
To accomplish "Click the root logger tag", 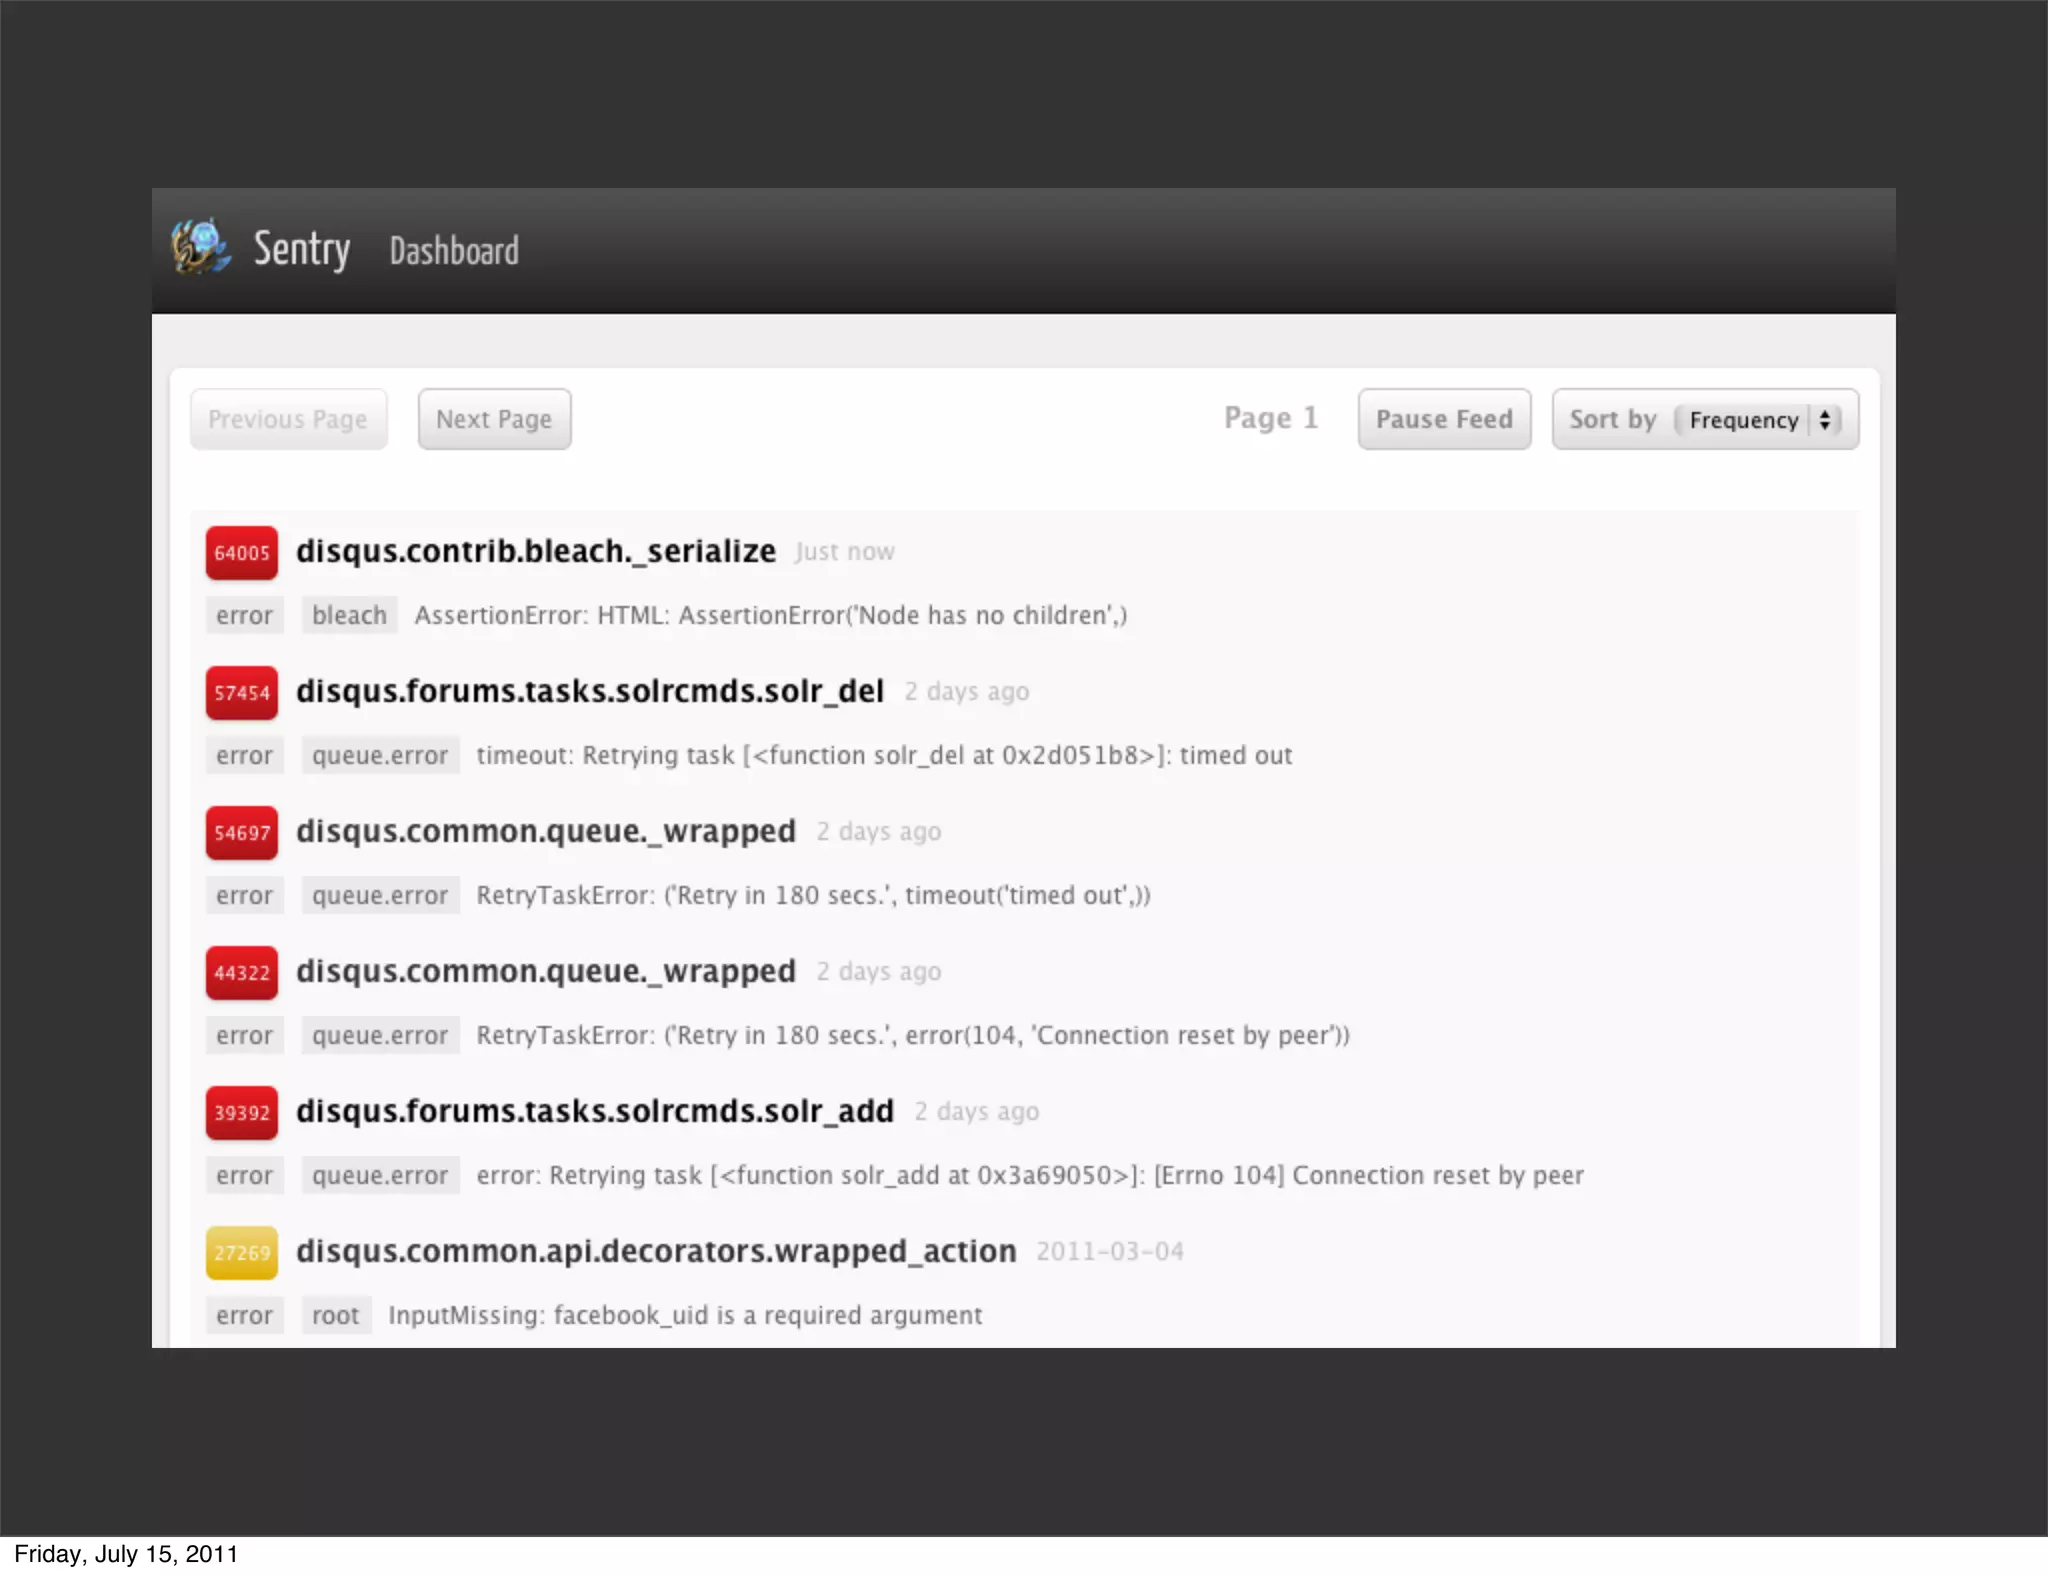I will click(335, 1315).
